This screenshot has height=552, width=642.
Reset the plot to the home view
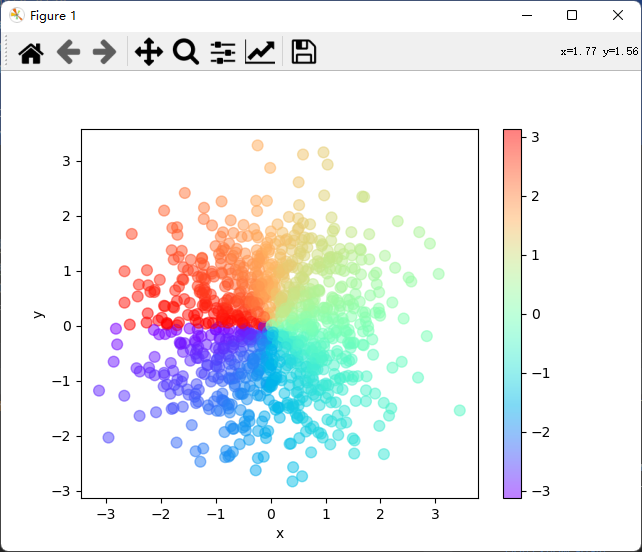[x=31, y=52]
